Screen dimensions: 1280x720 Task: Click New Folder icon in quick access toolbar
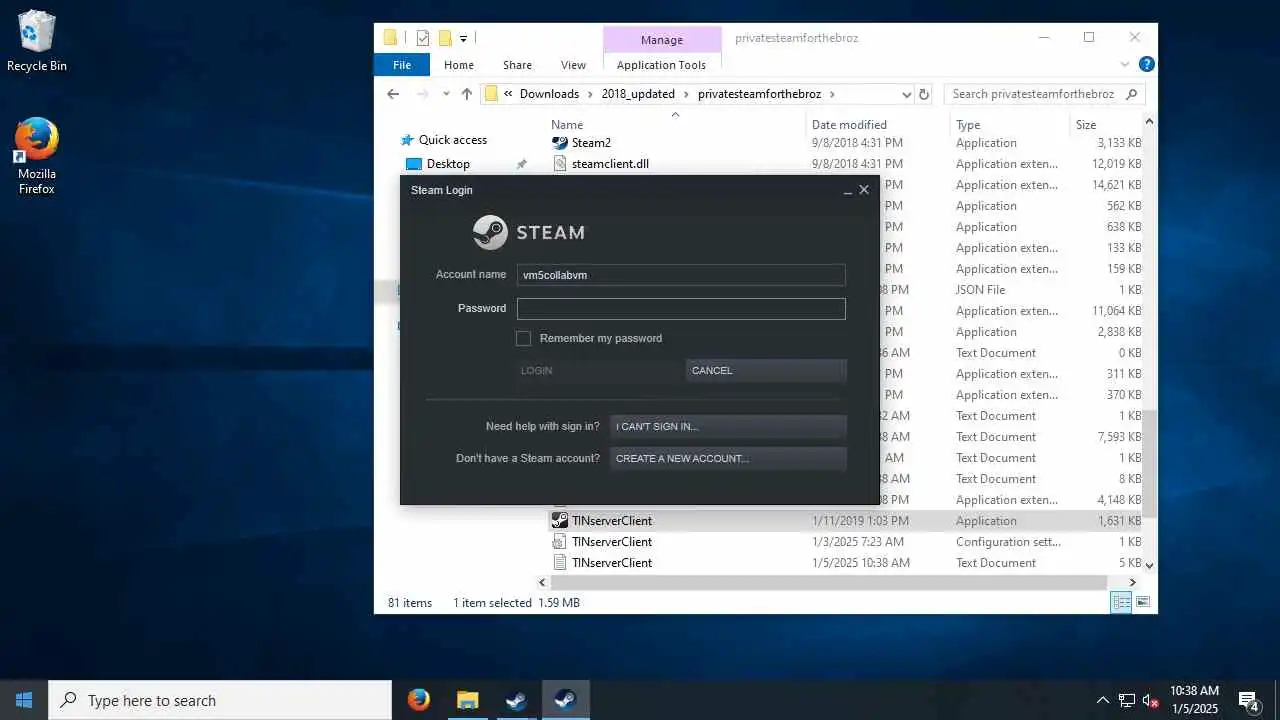pos(445,38)
